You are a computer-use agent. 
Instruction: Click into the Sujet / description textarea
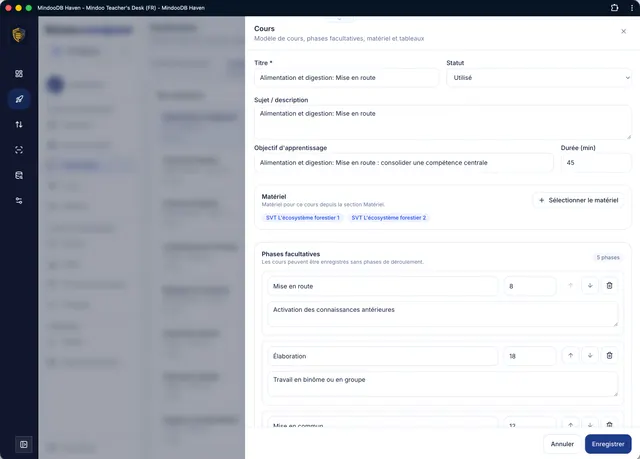(x=443, y=122)
